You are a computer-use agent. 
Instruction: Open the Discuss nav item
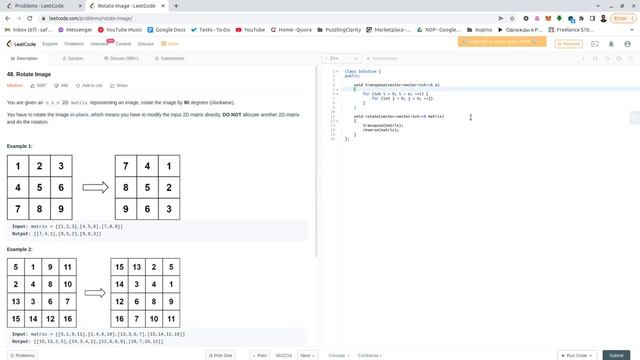pos(145,44)
